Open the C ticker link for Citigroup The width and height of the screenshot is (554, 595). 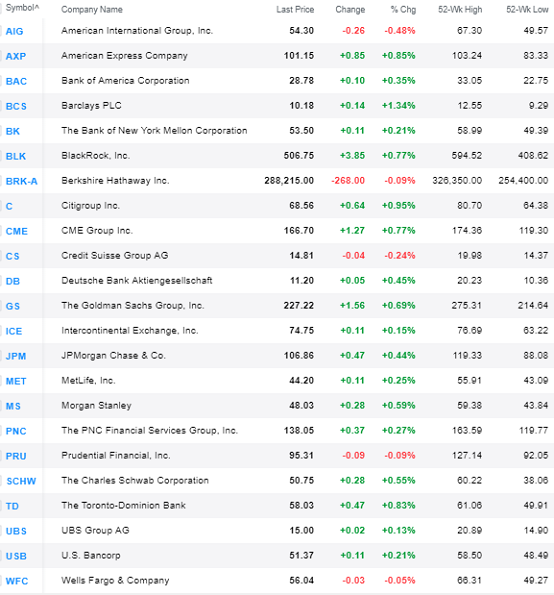tap(9, 206)
